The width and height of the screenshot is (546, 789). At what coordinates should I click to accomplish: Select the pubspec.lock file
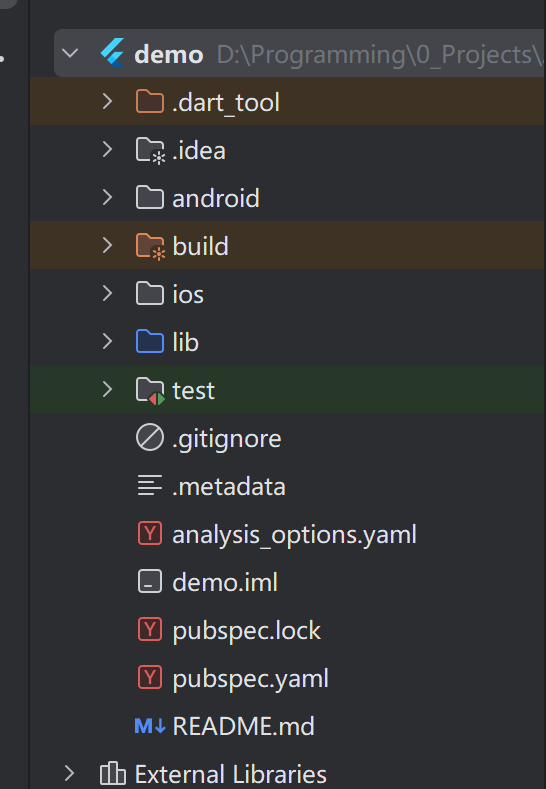(x=247, y=630)
